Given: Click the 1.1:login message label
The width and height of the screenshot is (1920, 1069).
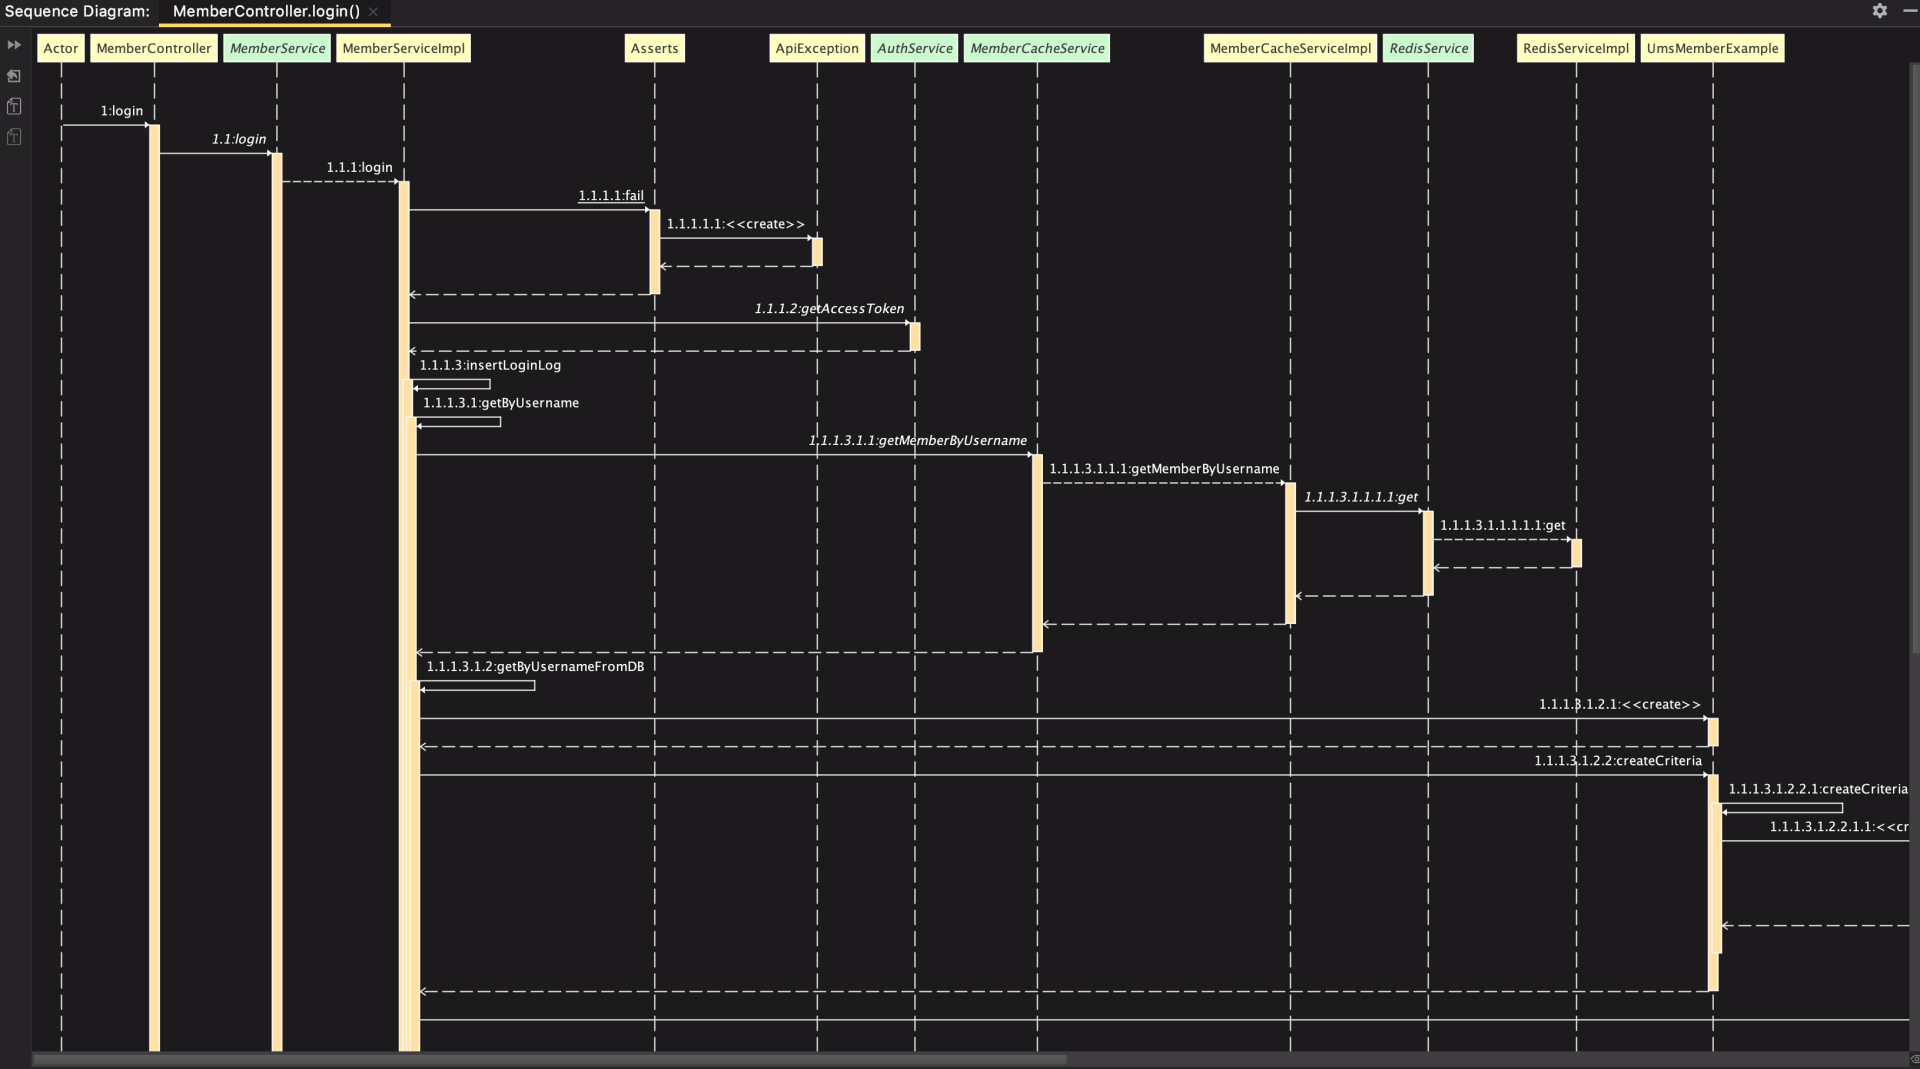Looking at the screenshot, I should [239, 139].
